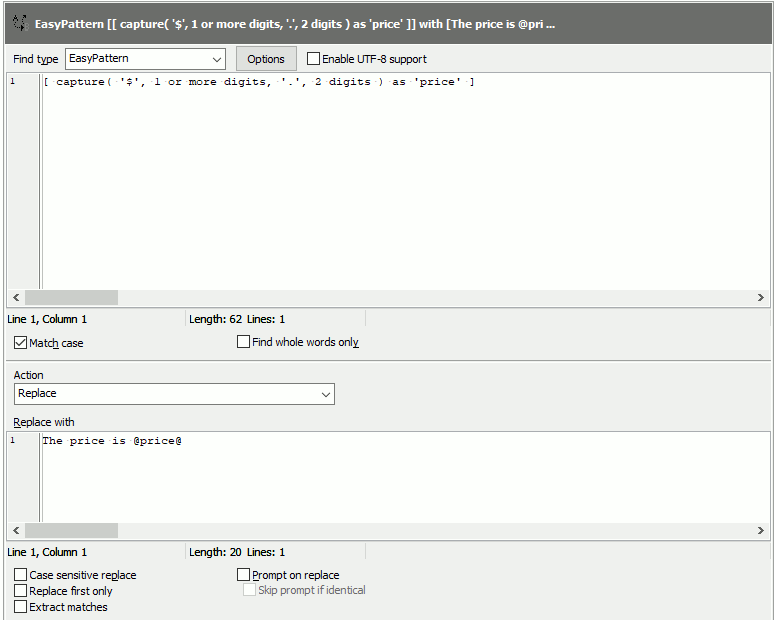Open the Find type dropdown

145,59
